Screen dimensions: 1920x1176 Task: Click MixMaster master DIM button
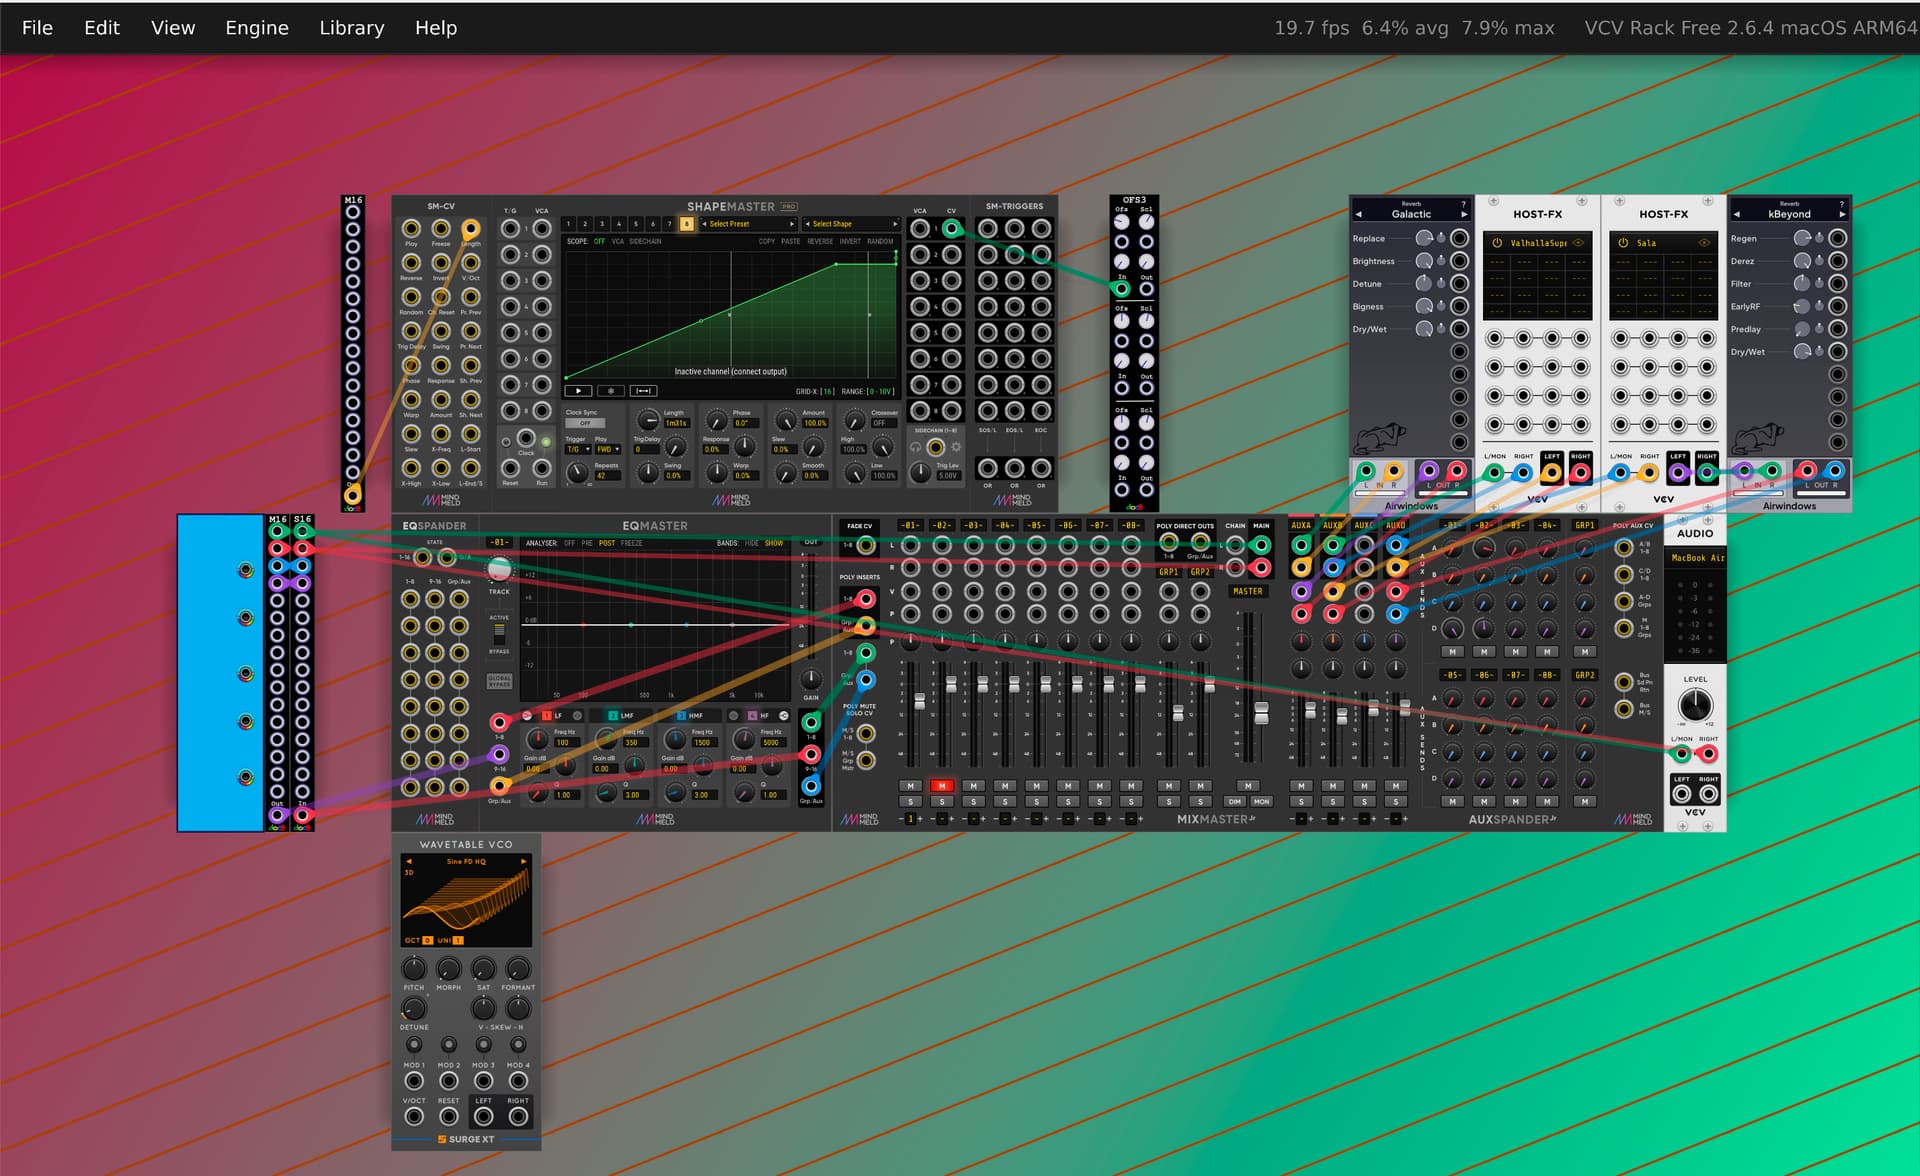pyautogui.click(x=1235, y=802)
